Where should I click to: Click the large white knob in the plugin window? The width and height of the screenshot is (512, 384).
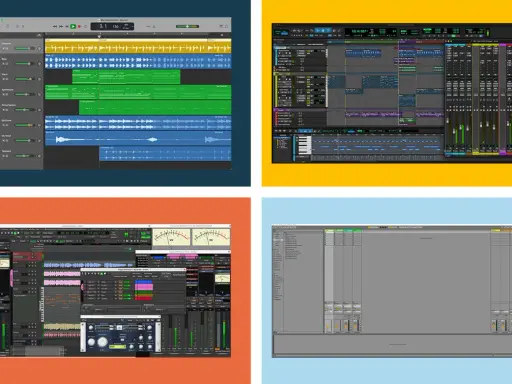tap(102, 342)
